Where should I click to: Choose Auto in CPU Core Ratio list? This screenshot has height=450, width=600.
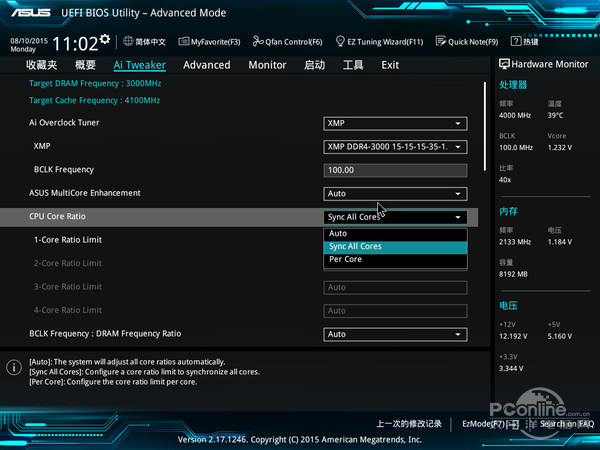click(395, 233)
